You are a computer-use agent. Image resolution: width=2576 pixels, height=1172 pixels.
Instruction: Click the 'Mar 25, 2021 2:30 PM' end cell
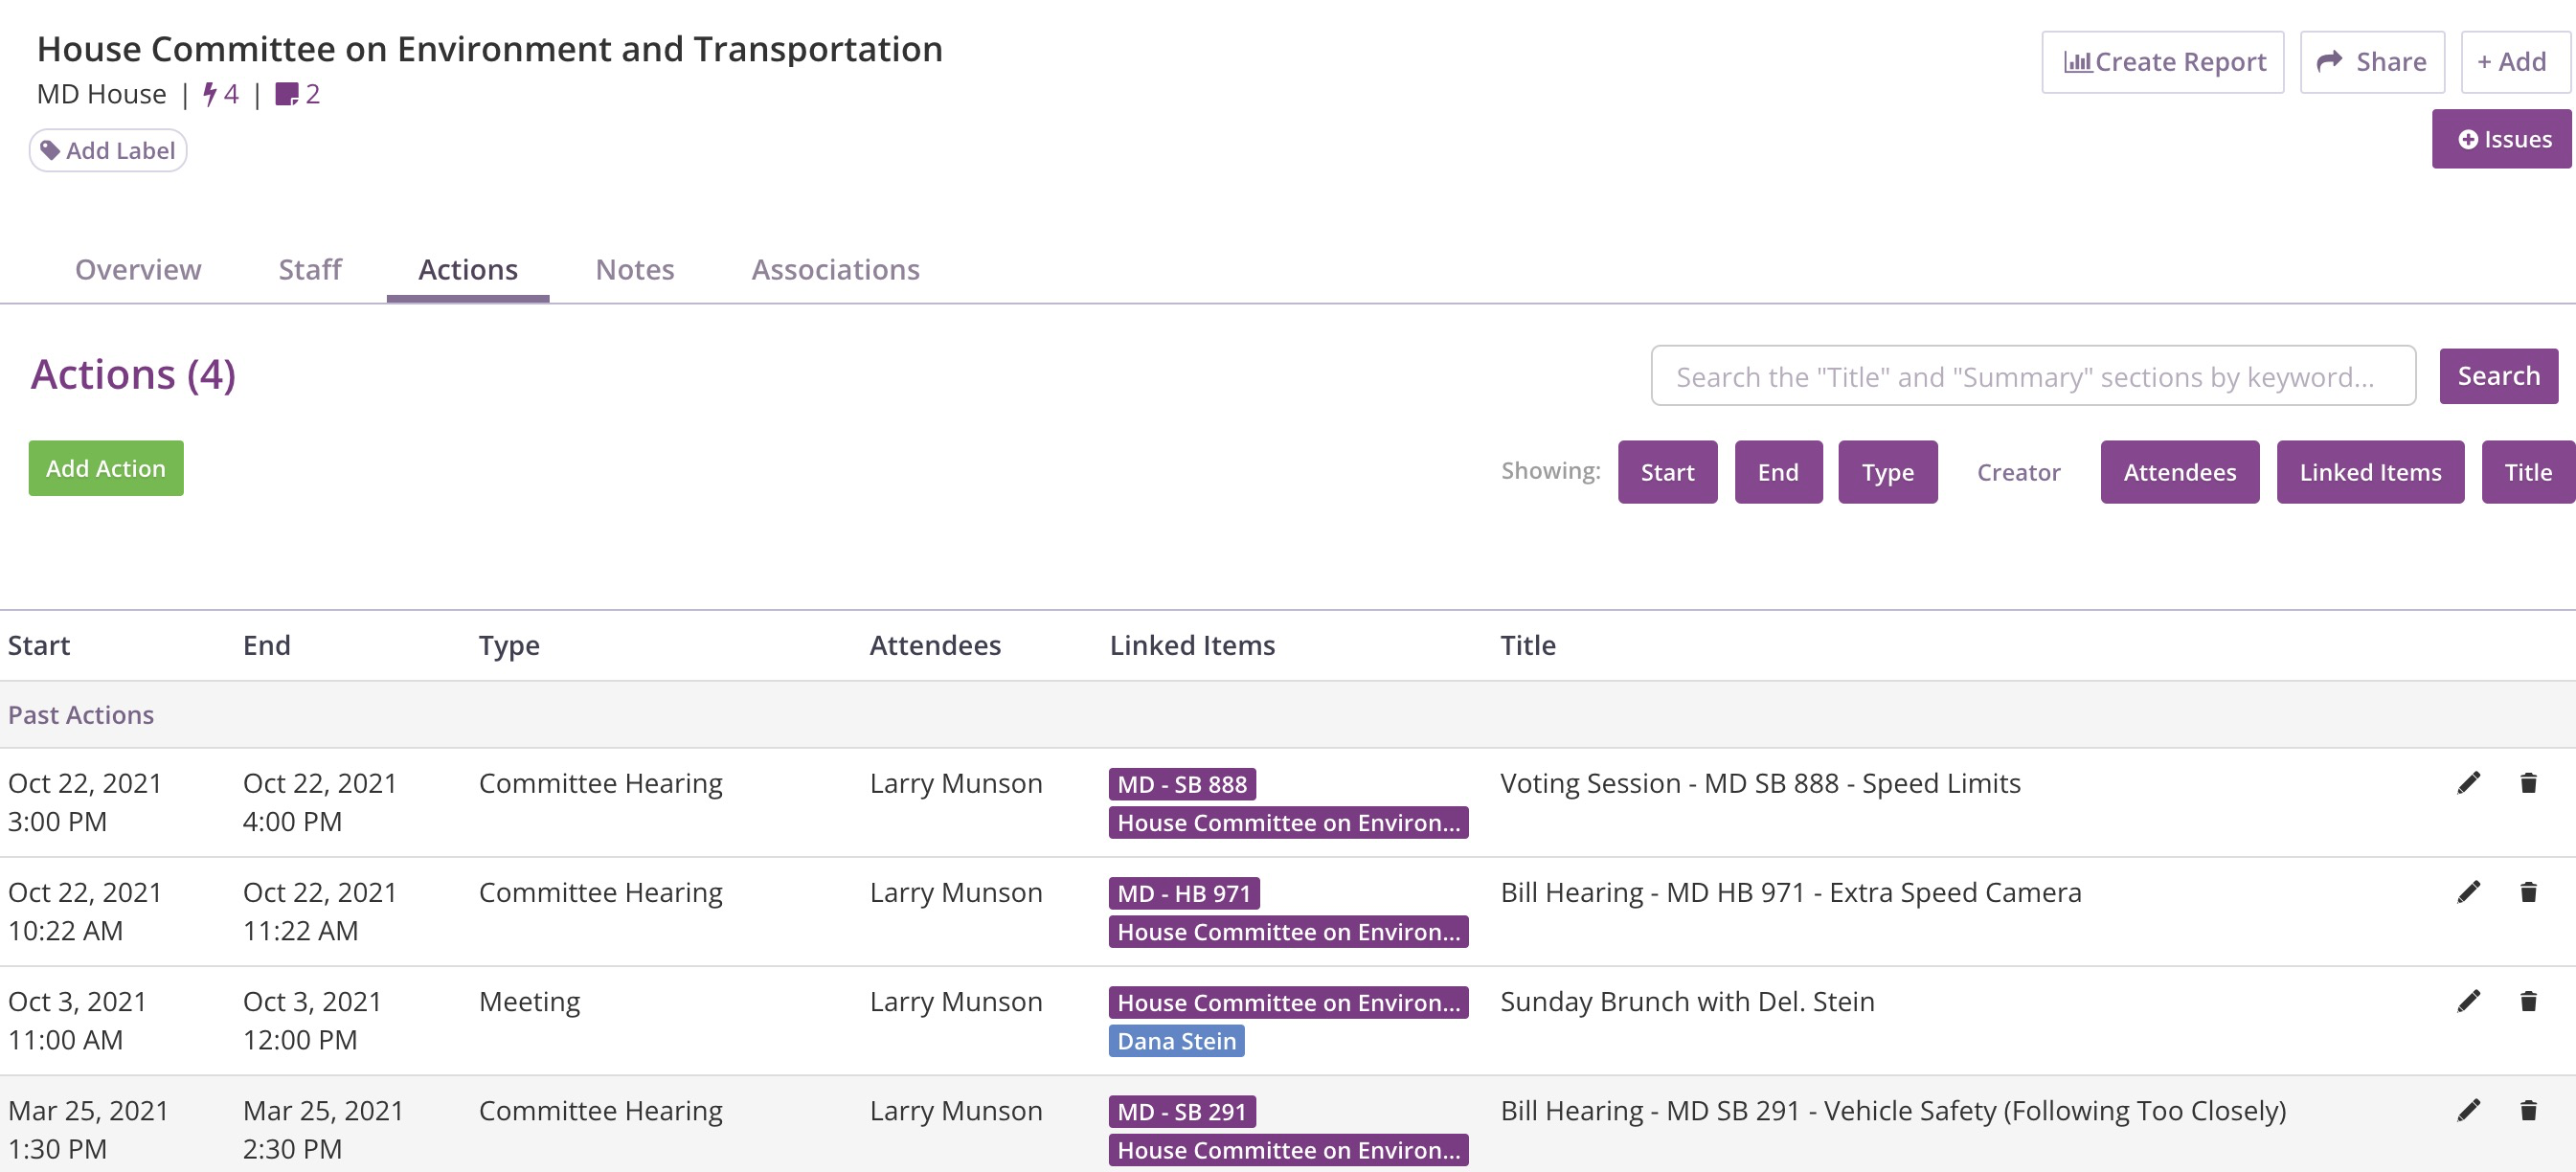pos(323,1129)
